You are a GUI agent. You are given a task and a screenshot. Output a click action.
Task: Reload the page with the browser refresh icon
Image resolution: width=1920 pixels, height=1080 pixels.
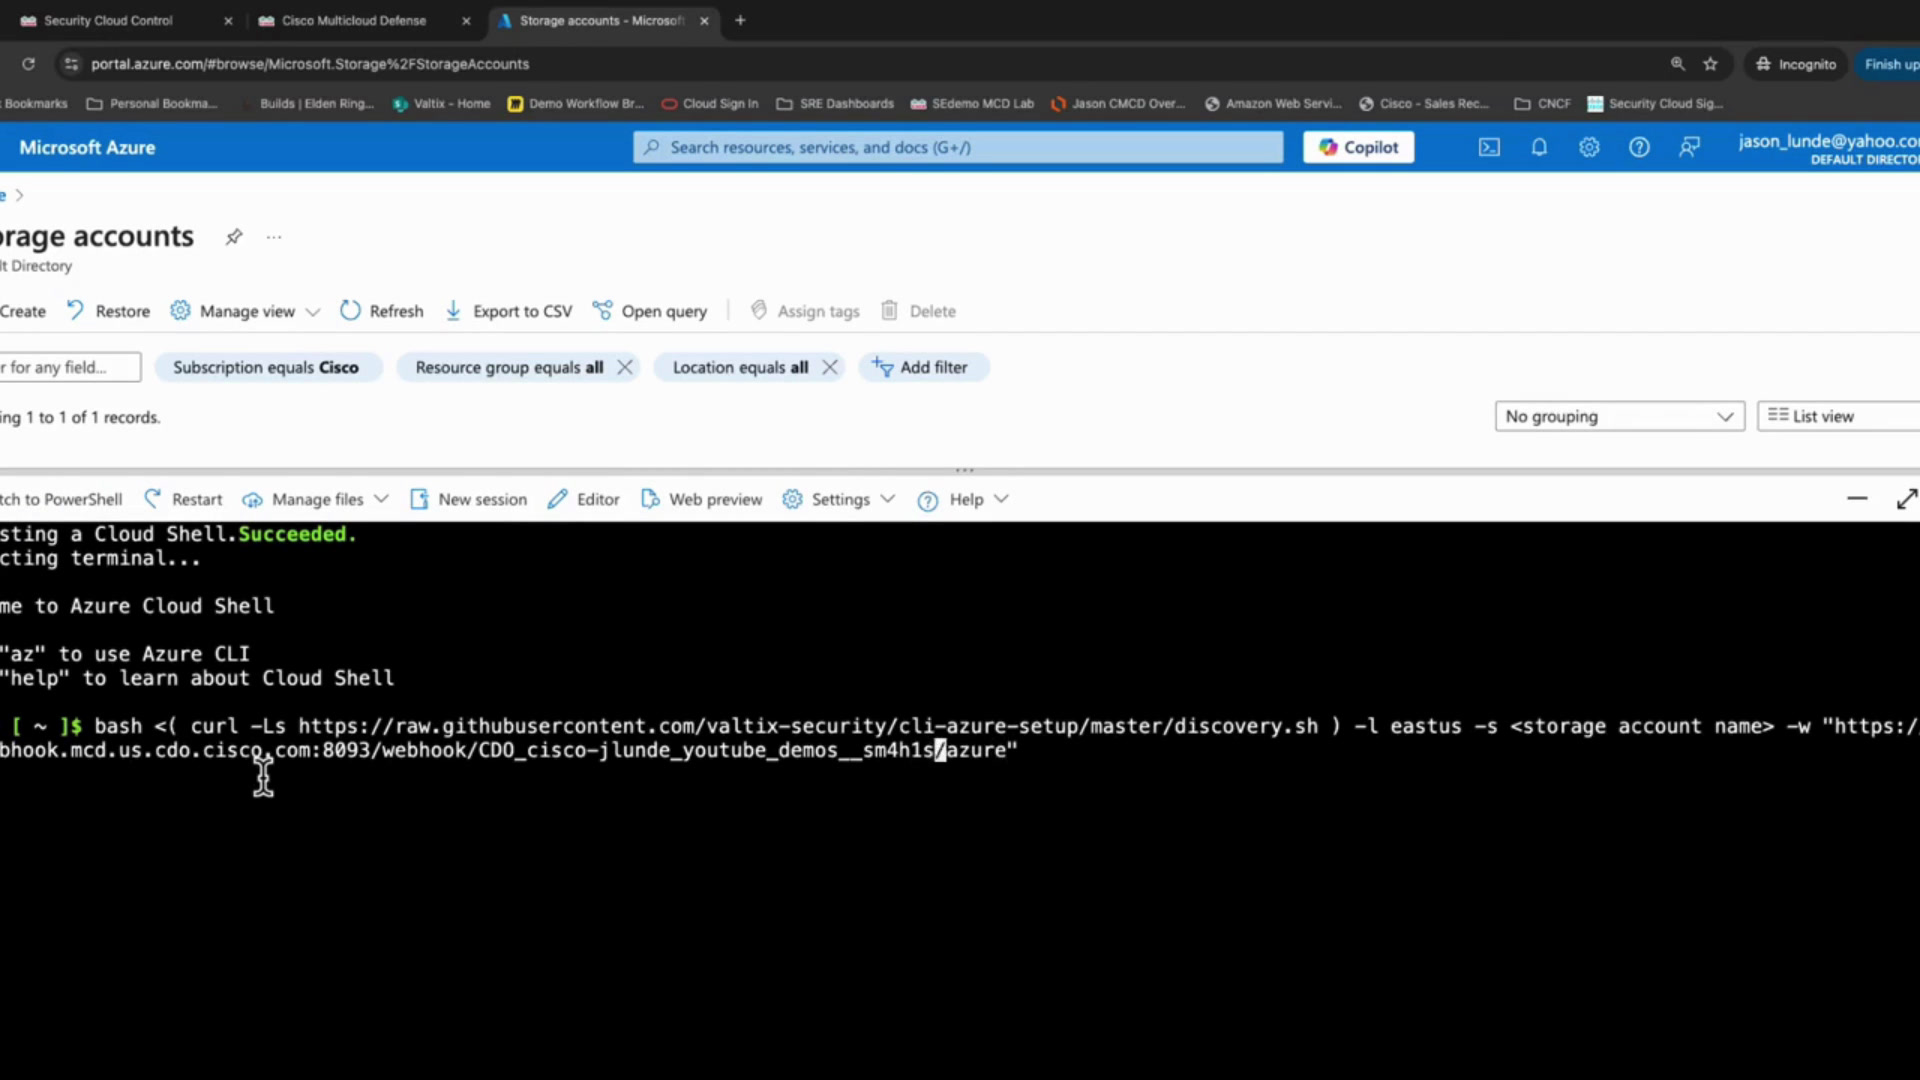click(x=28, y=64)
